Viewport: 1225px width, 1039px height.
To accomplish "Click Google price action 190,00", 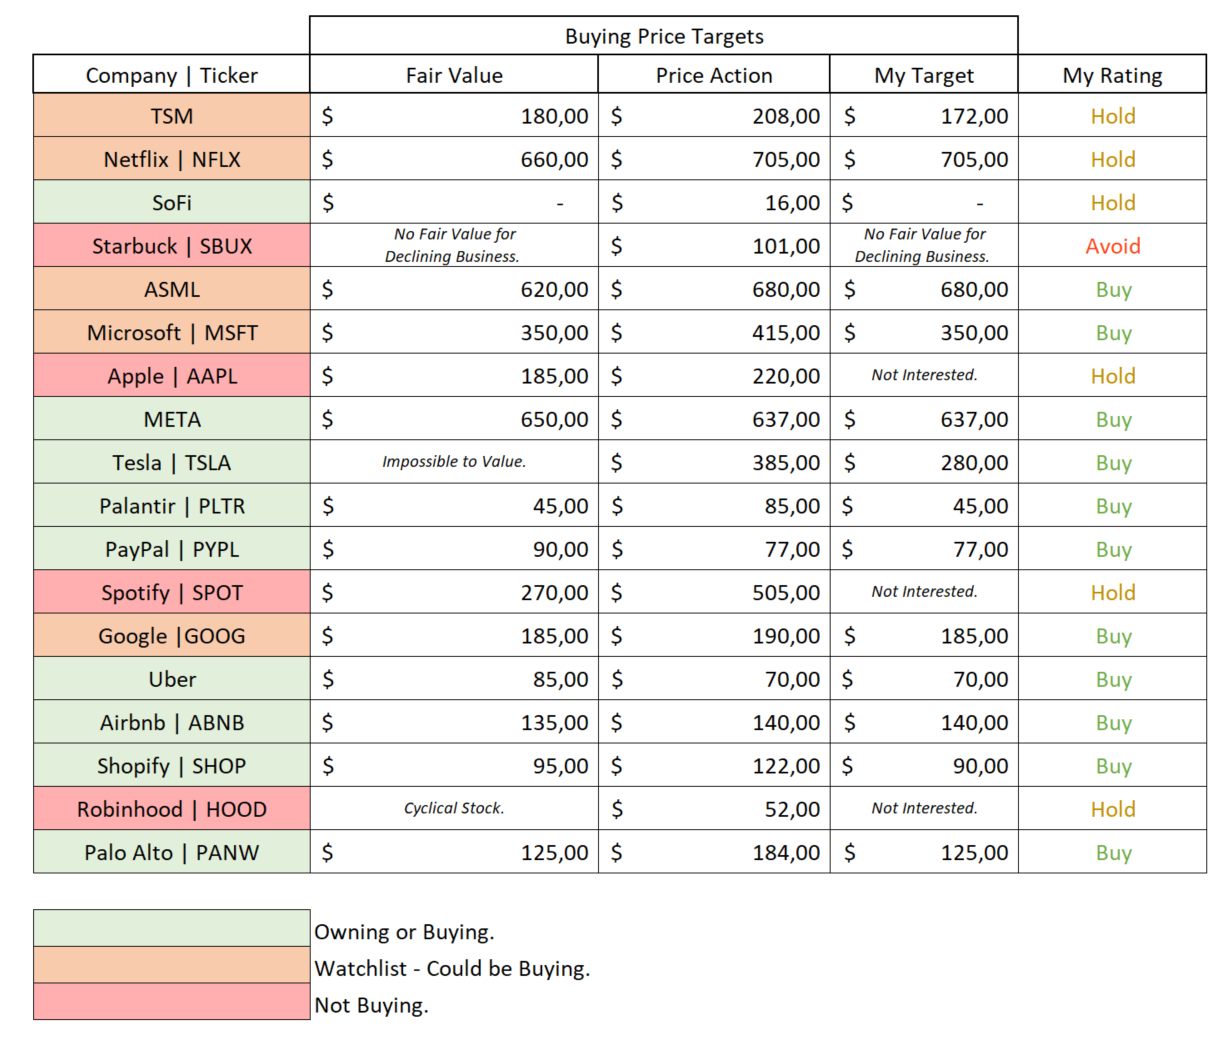I will tap(714, 636).
